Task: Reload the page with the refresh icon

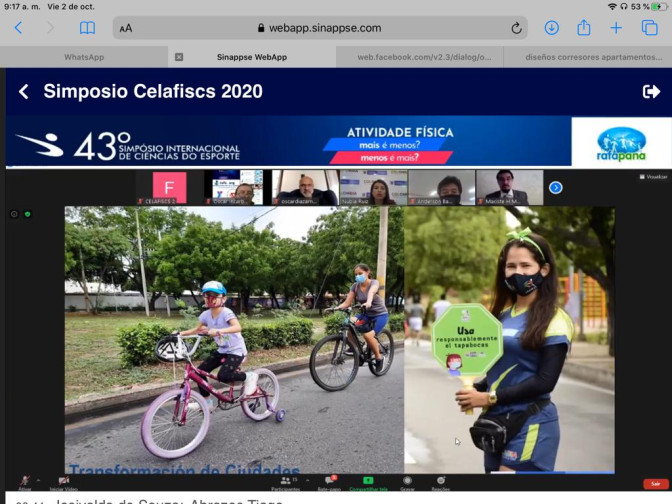Action: 517,28
